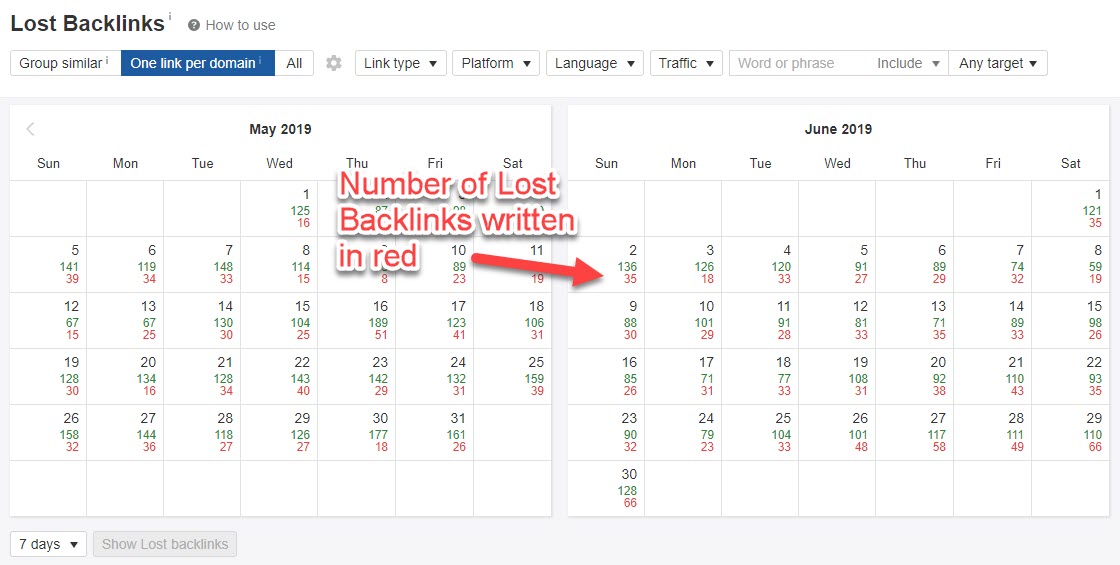Open the Any target dropdown
Viewport: 1120px width, 565px height.
pos(997,63)
